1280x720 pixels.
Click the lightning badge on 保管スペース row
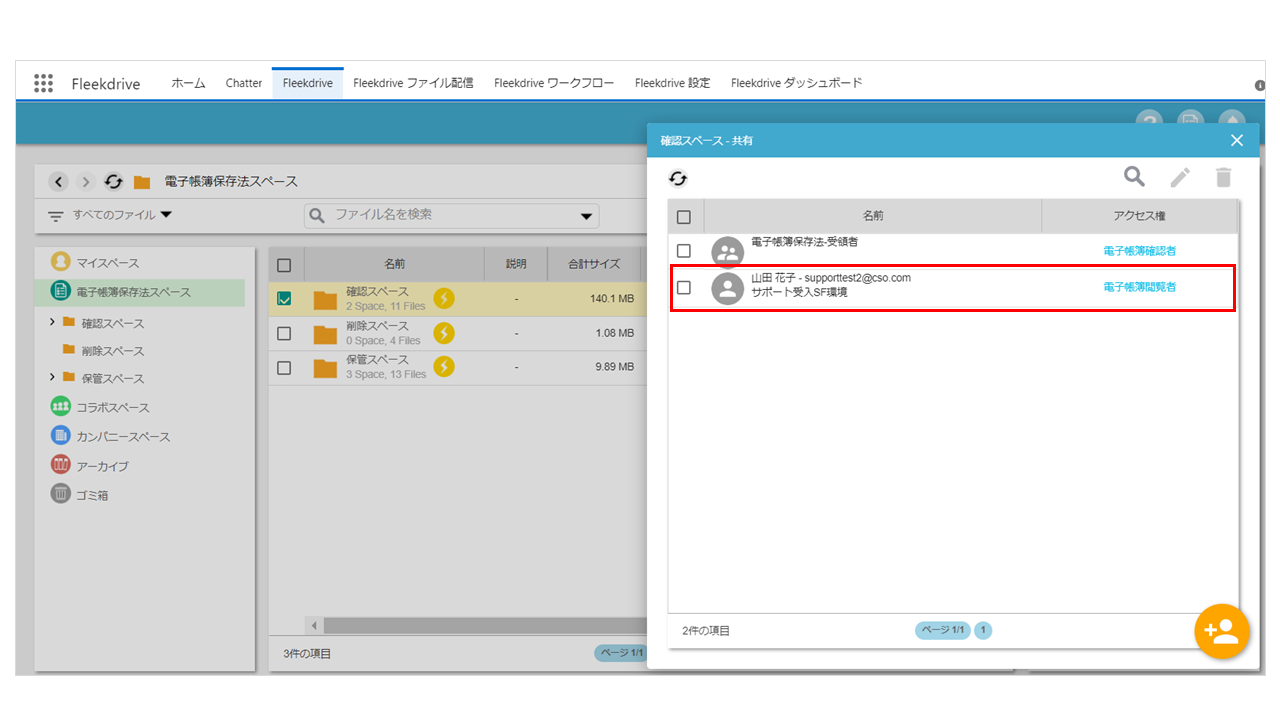pyautogui.click(x=444, y=367)
